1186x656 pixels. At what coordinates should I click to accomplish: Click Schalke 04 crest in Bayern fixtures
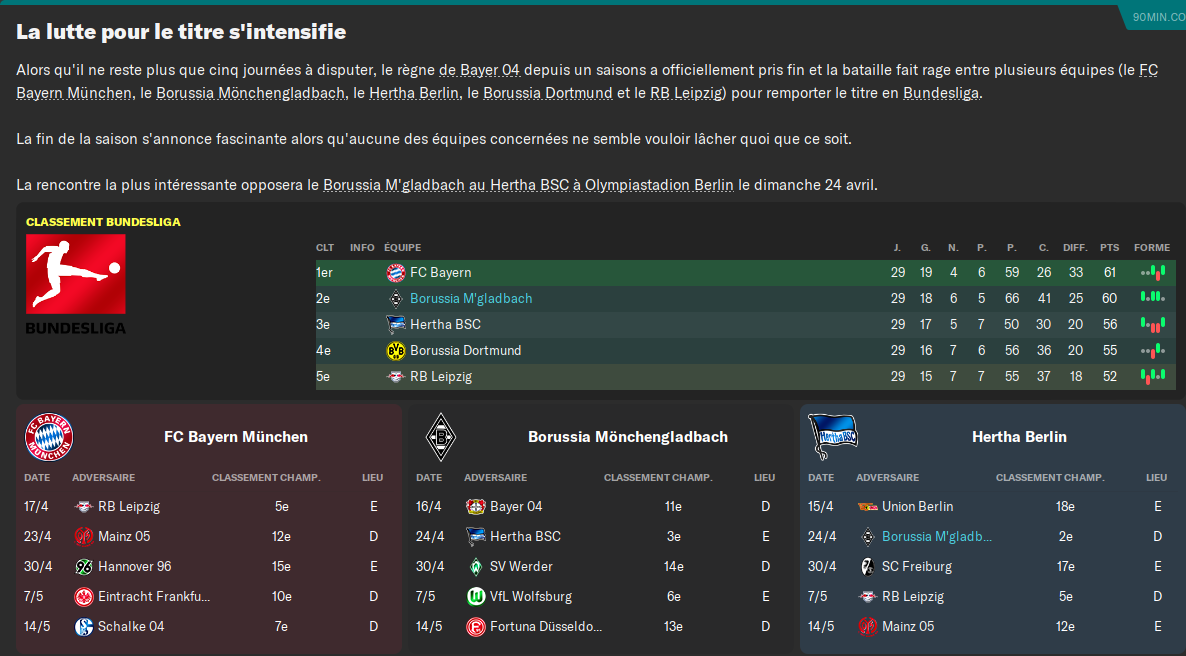[x=84, y=626]
